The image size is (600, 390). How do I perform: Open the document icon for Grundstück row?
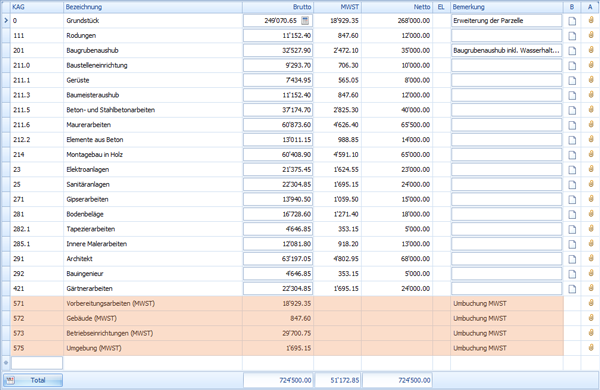(x=572, y=21)
